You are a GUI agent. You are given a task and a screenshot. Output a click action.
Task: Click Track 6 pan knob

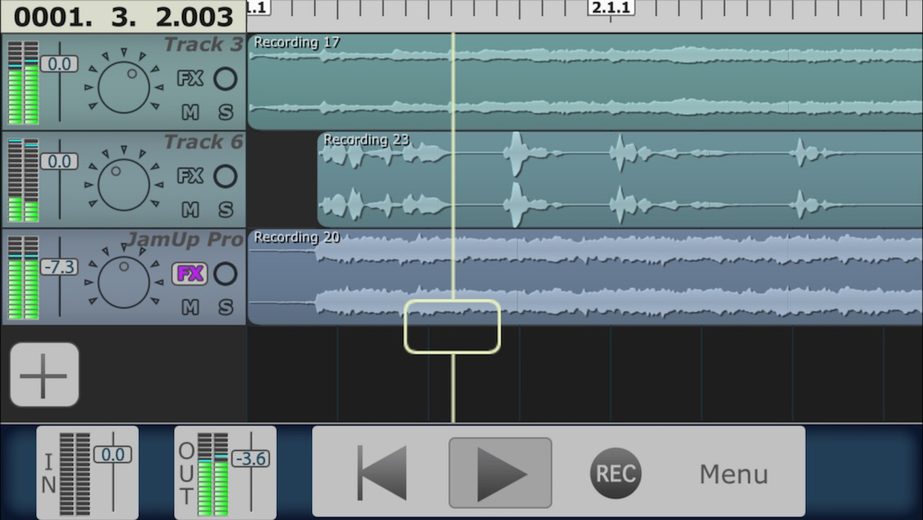[x=124, y=184]
